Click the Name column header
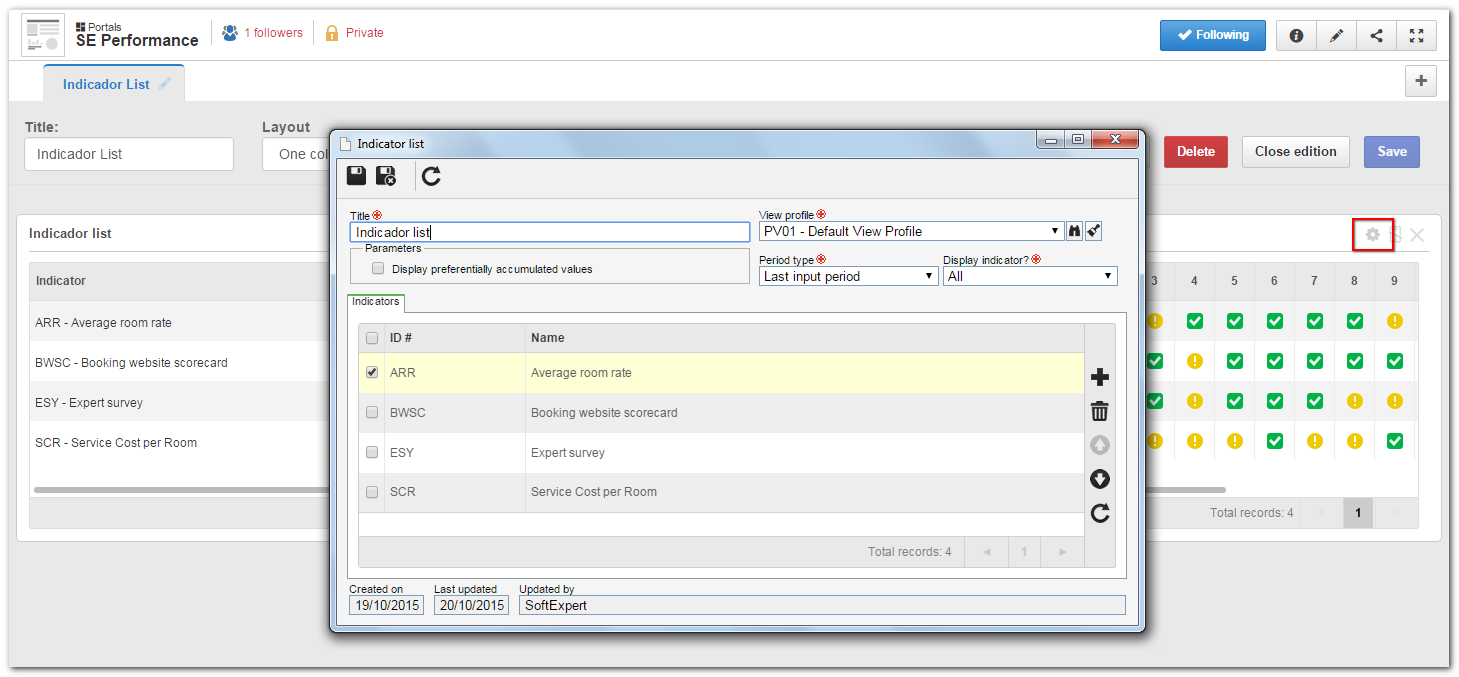The width and height of the screenshot is (1459, 677). 805,338
